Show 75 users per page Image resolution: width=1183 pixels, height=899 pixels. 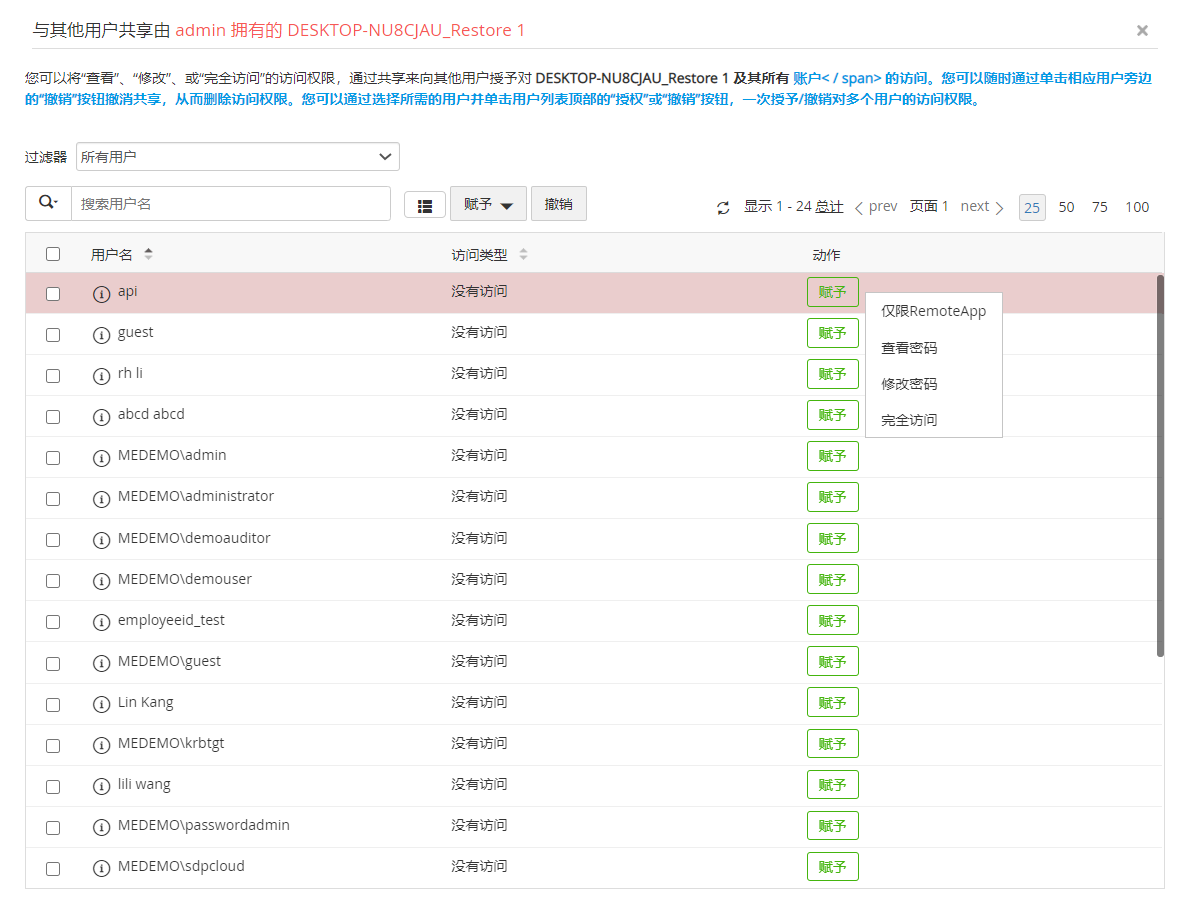point(1100,207)
